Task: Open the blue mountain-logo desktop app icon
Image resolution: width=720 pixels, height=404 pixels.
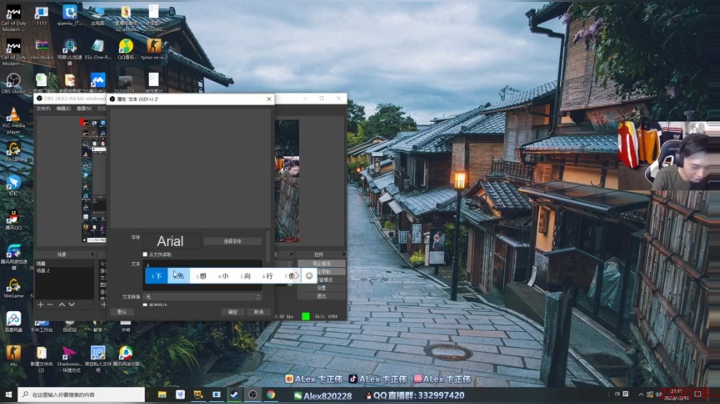Action: [x=97, y=80]
